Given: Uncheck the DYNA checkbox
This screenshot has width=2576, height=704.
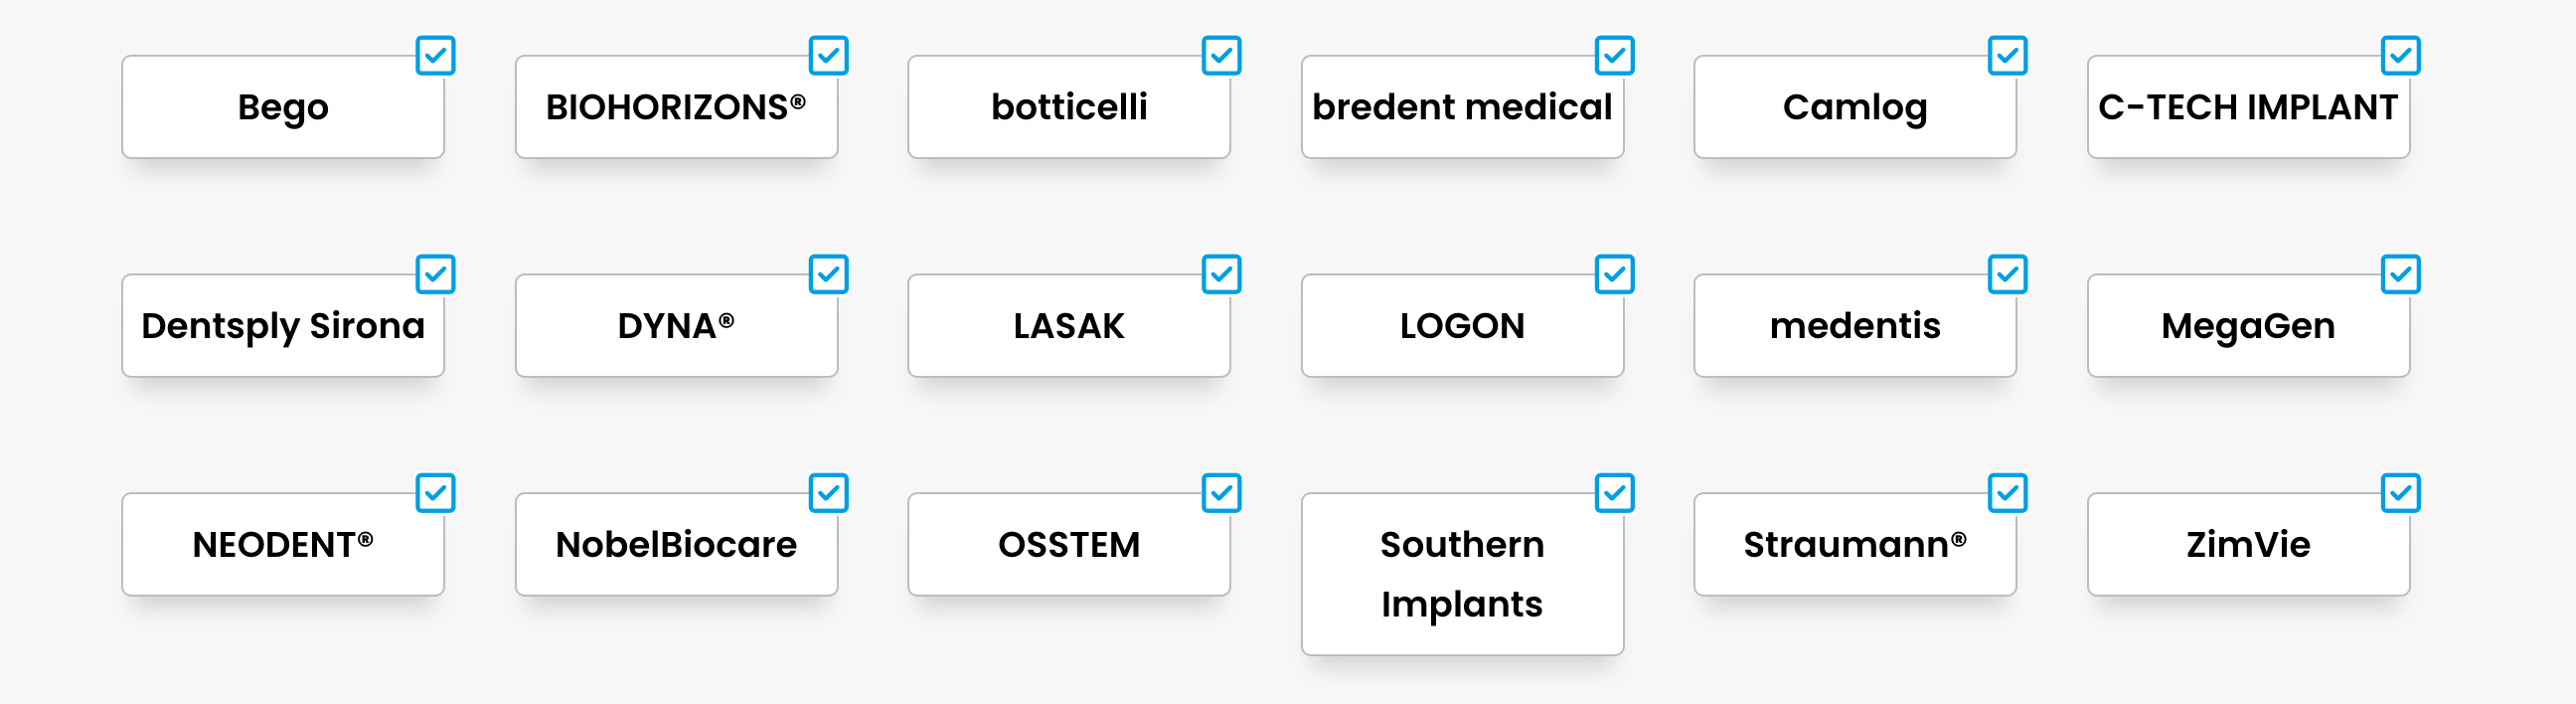Looking at the screenshot, I should click(828, 275).
